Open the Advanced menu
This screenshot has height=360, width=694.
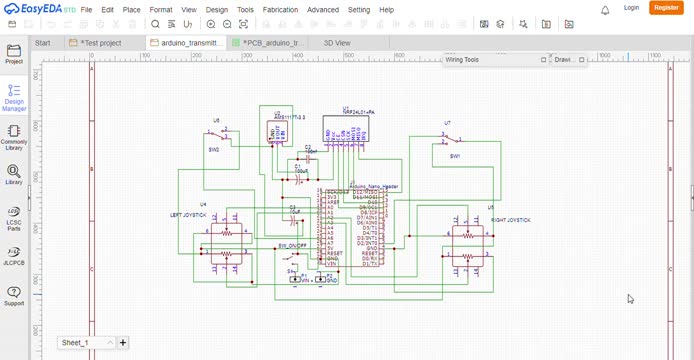point(323,10)
